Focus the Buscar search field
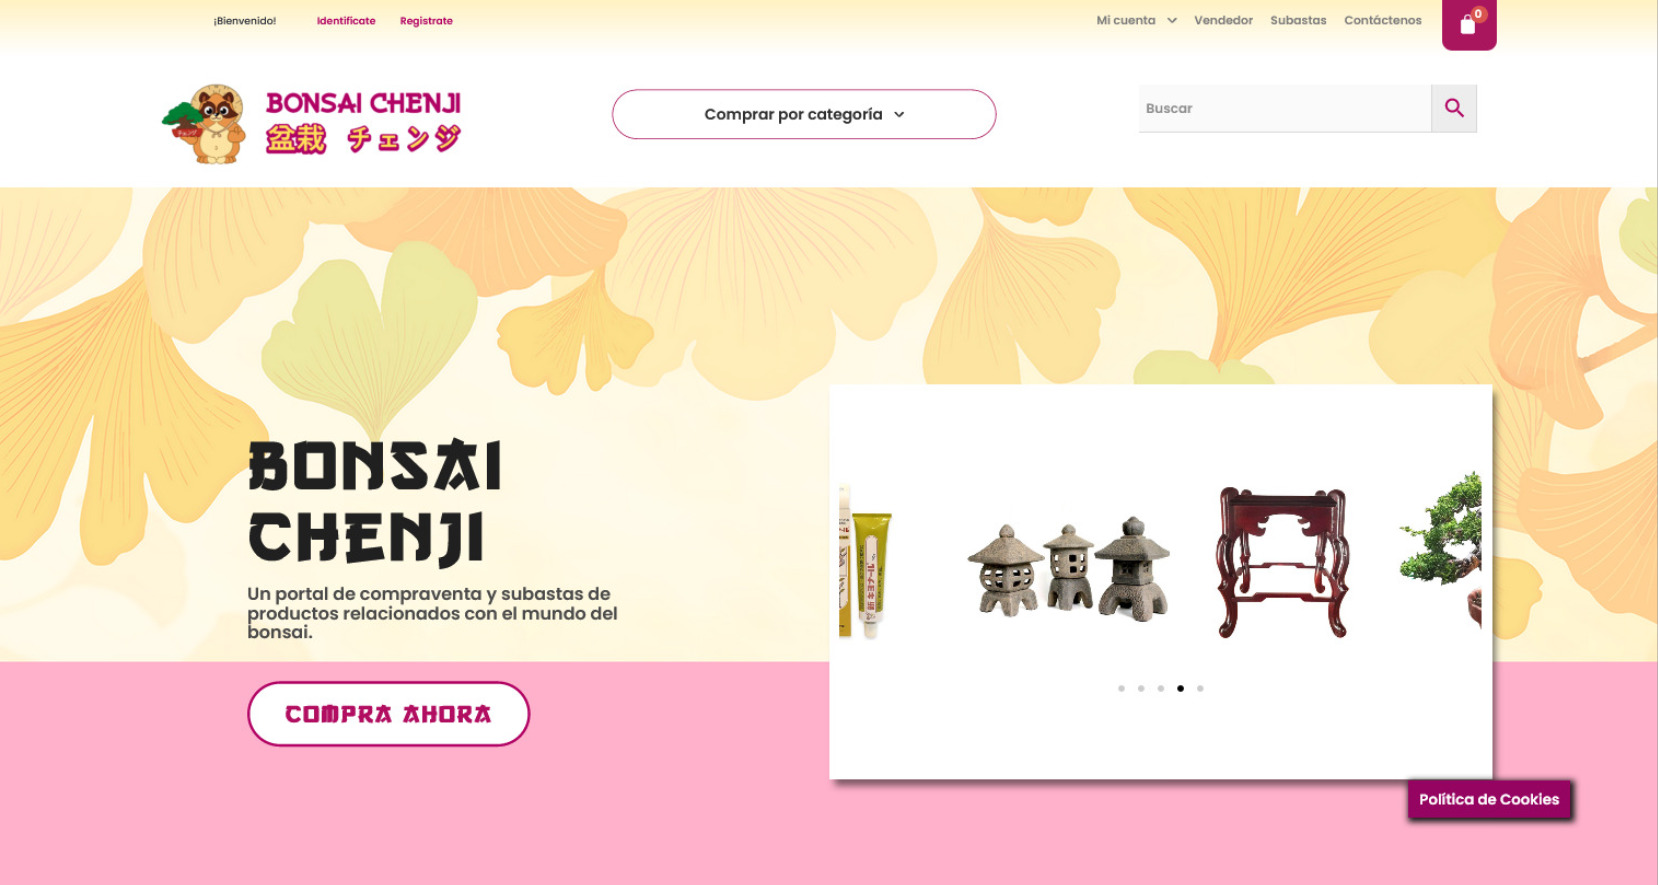Screen dimensions: 1658x885 1285,108
